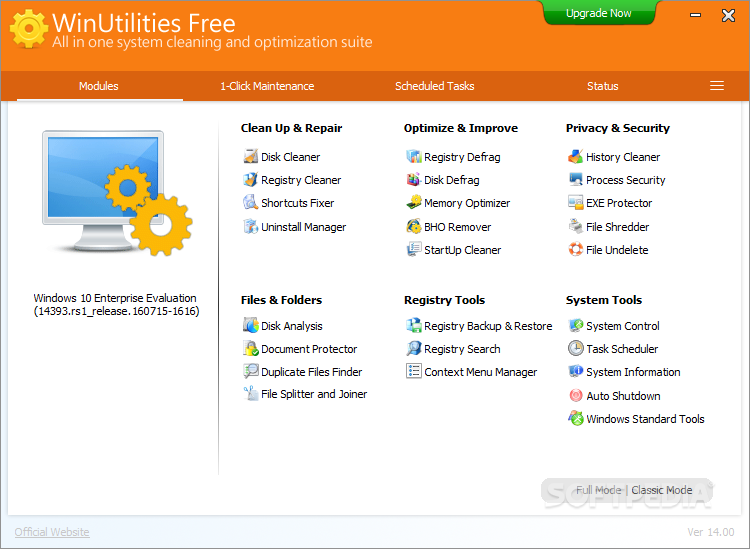Click the Memory Optimizer icon

(x=414, y=203)
